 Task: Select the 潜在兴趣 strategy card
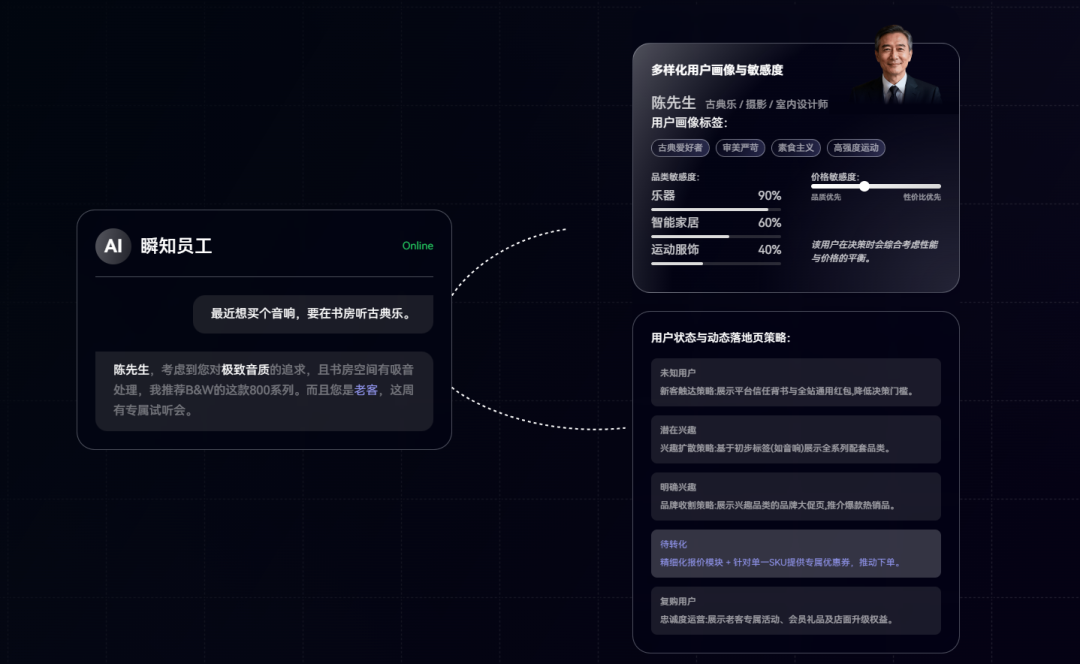796,439
